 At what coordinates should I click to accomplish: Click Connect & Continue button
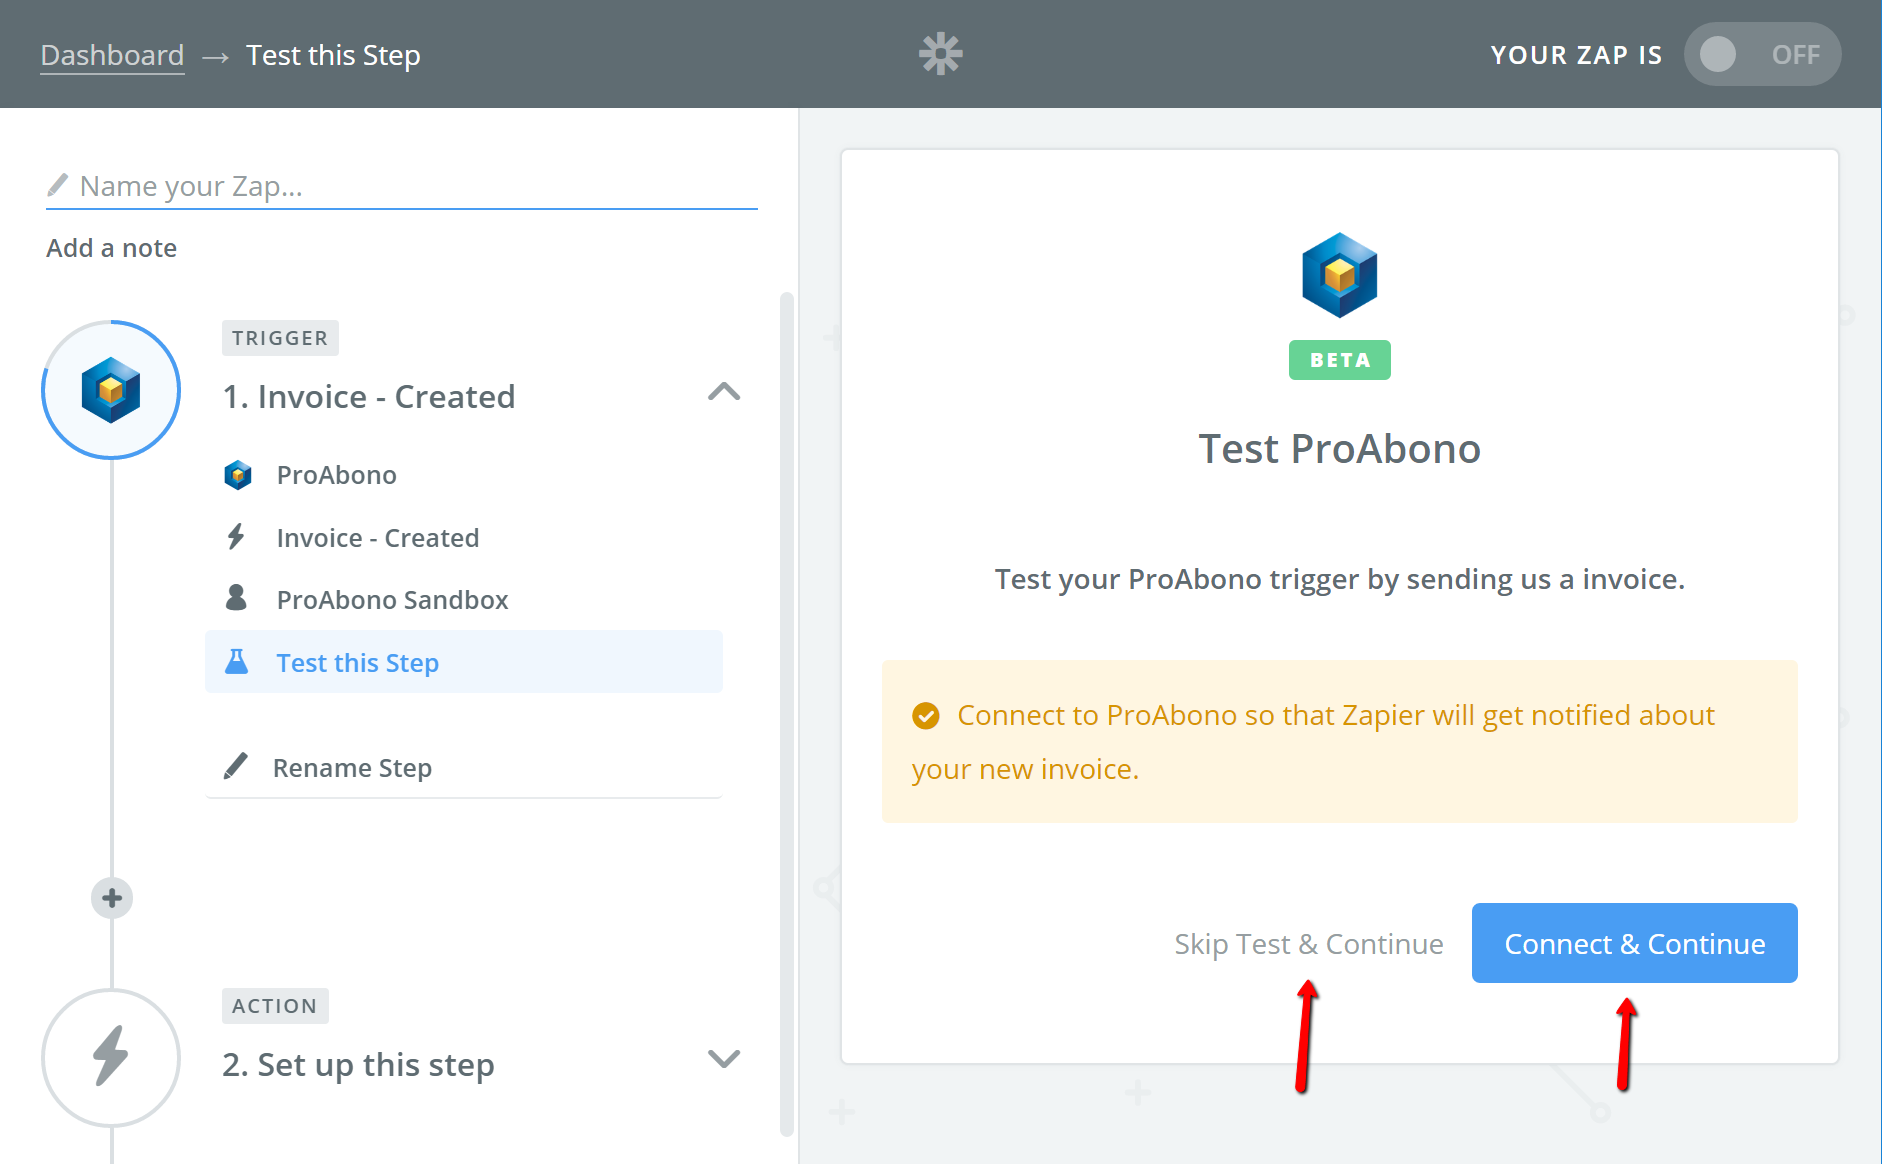click(x=1634, y=943)
